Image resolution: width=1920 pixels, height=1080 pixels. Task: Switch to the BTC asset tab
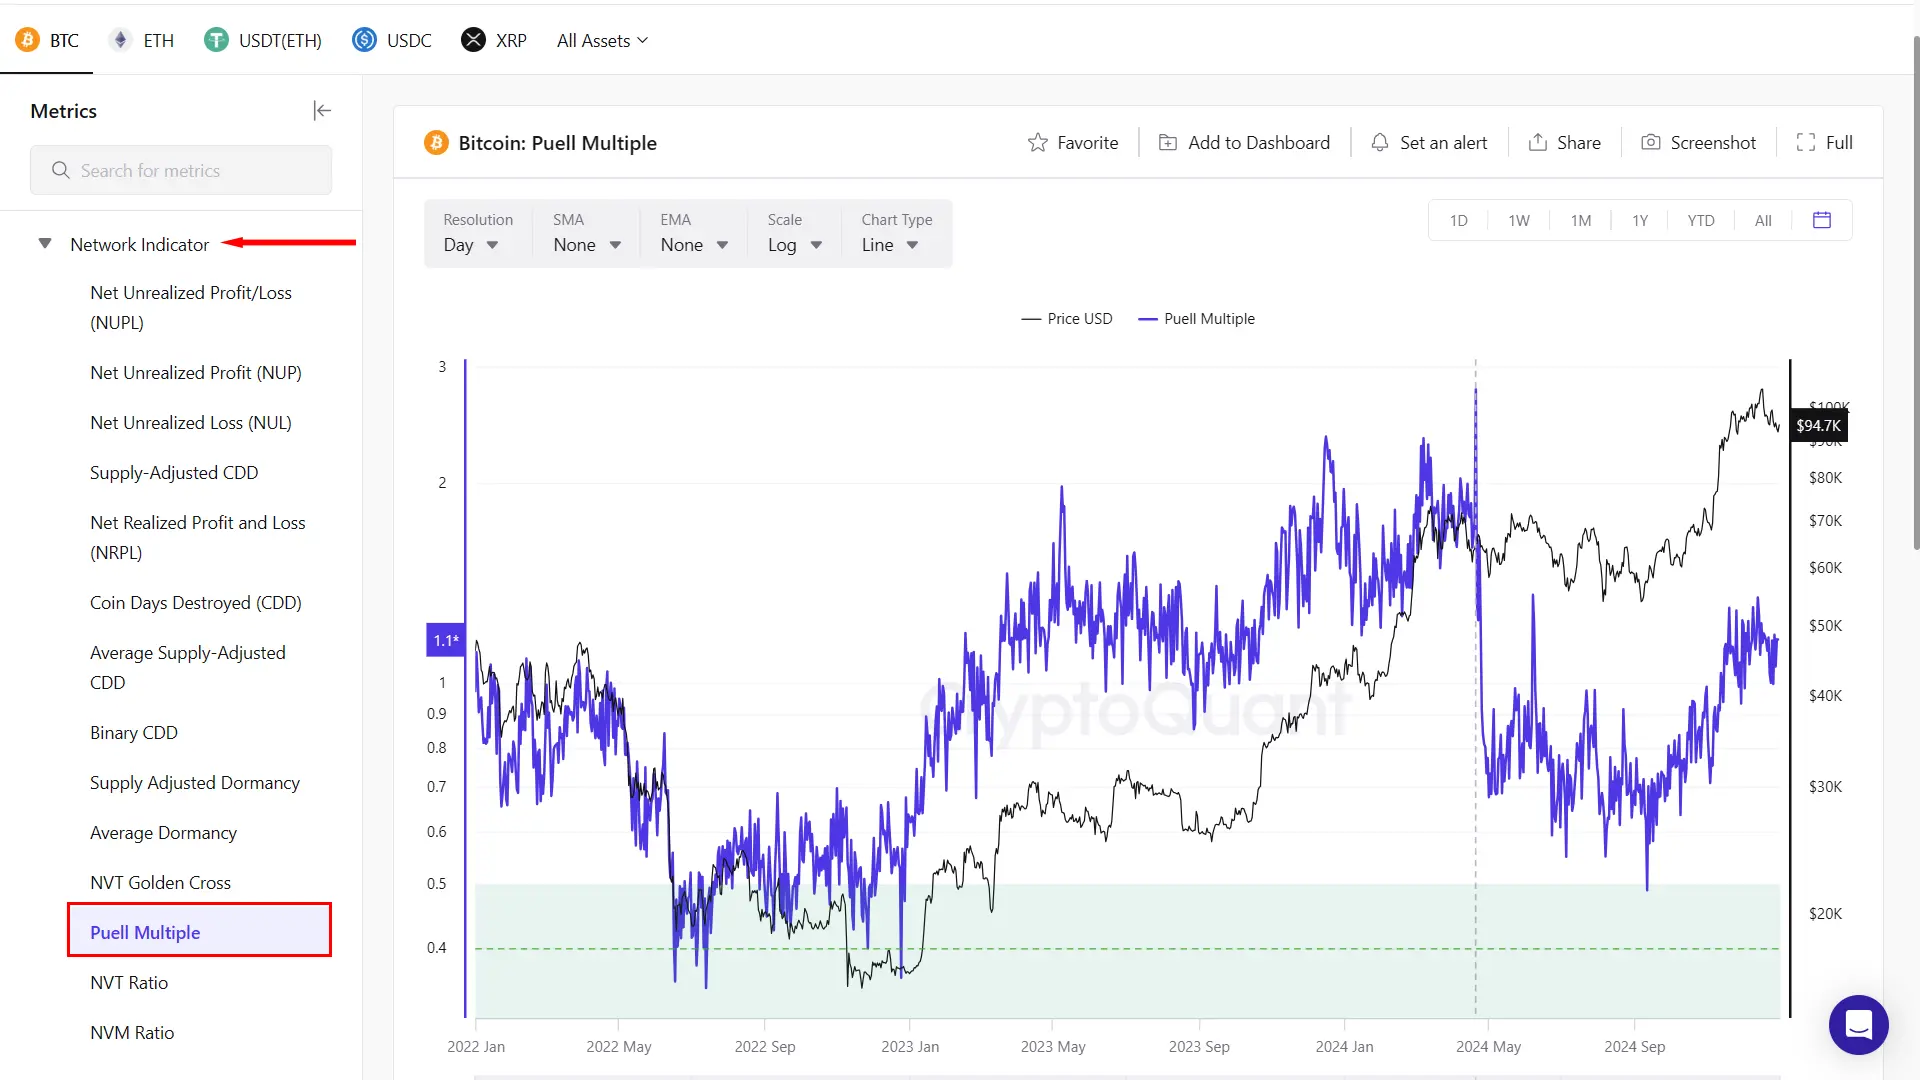click(47, 40)
